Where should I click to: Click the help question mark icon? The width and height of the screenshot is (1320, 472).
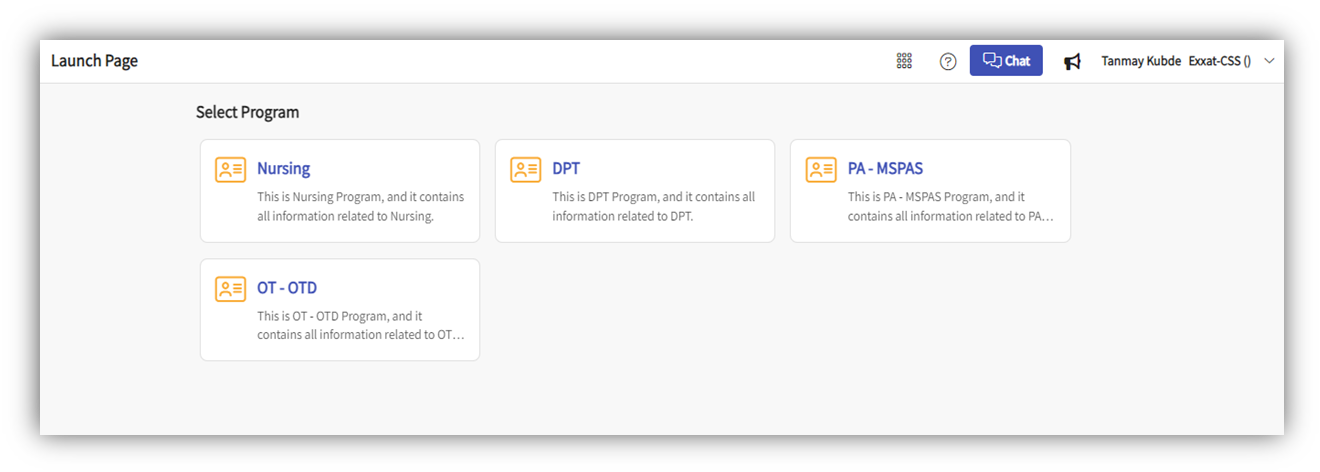(948, 61)
